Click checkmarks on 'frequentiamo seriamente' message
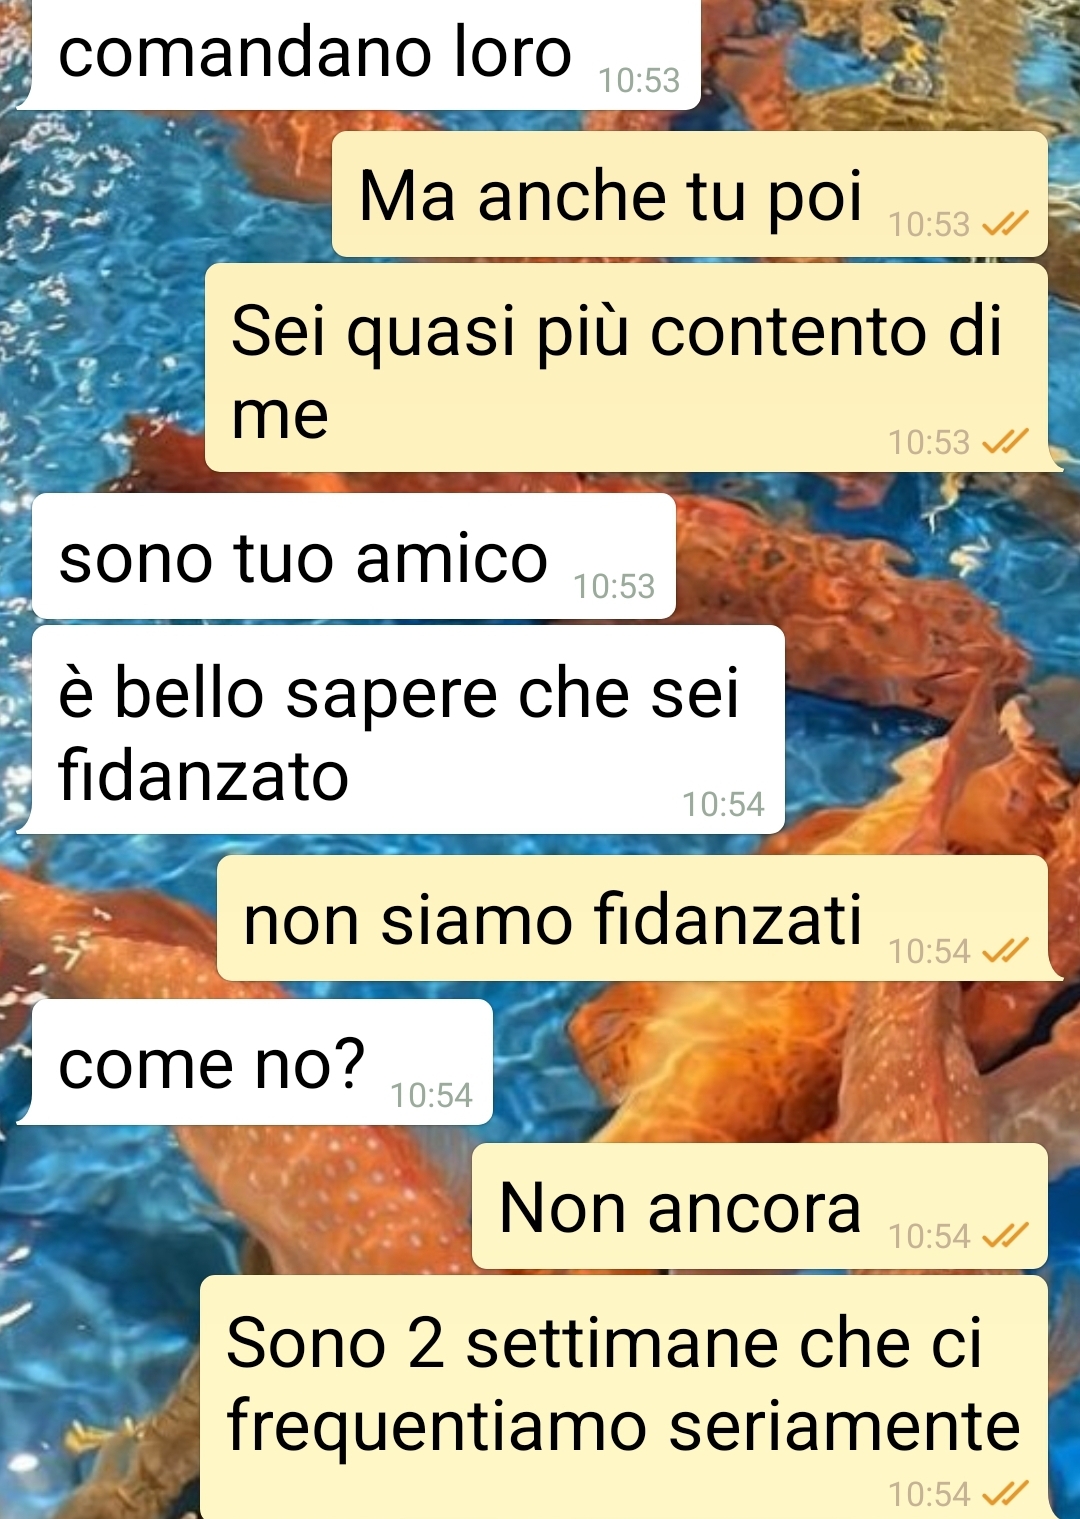The height and width of the screenshot is (1519, 1080). 1005,1494
